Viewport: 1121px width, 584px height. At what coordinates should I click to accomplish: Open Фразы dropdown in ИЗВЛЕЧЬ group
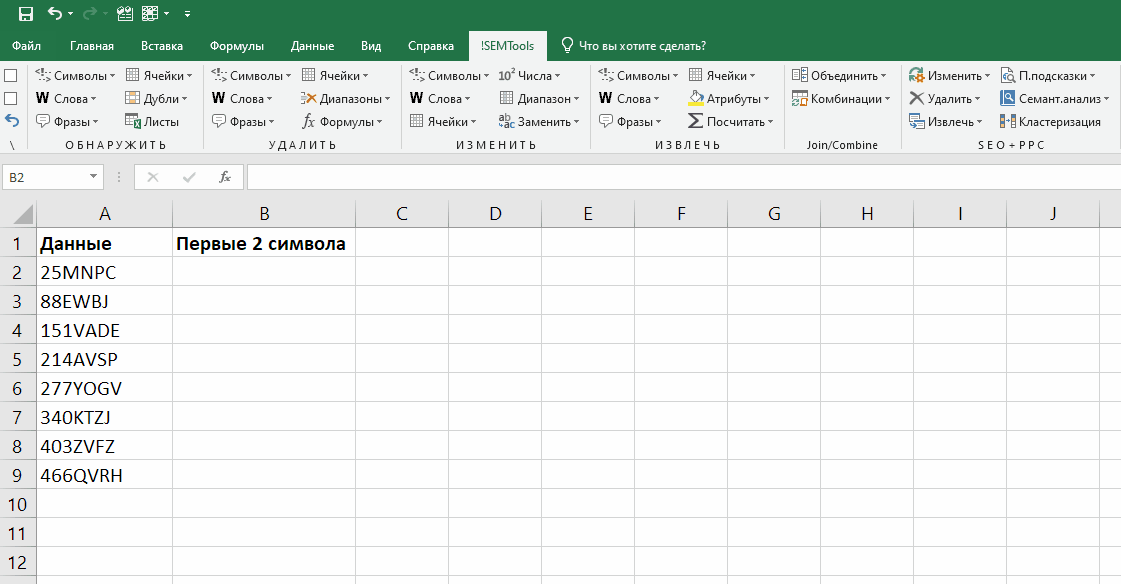[631, 122]
